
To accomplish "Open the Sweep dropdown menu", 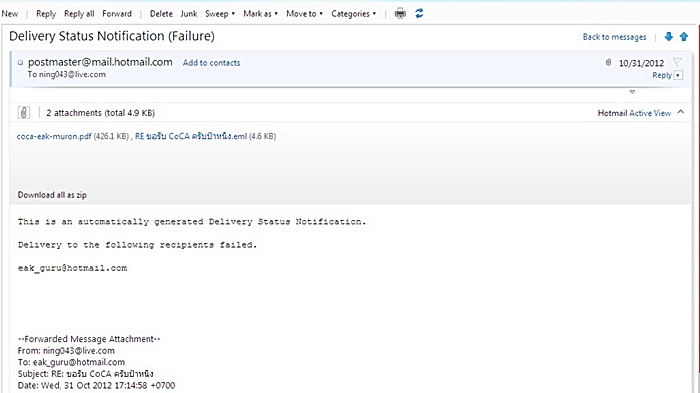I will [x=220, y=14].
